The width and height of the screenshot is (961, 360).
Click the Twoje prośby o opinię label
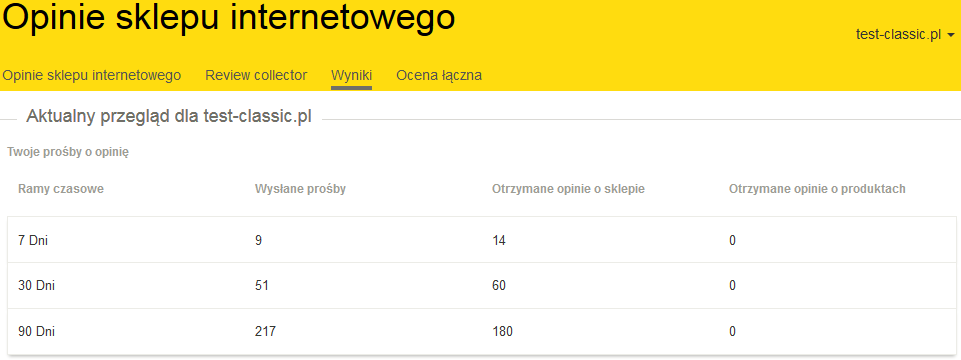tap(68, 153)
